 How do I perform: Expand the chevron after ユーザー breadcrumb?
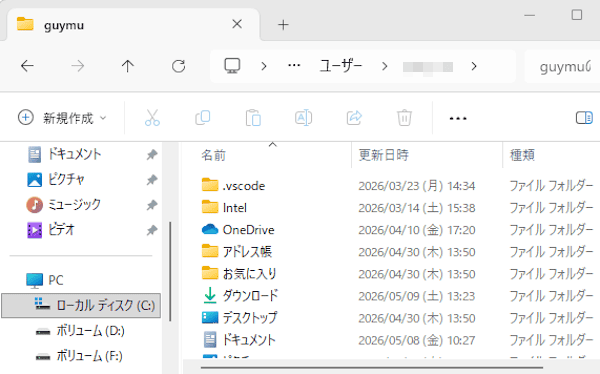tap(385, 66)
